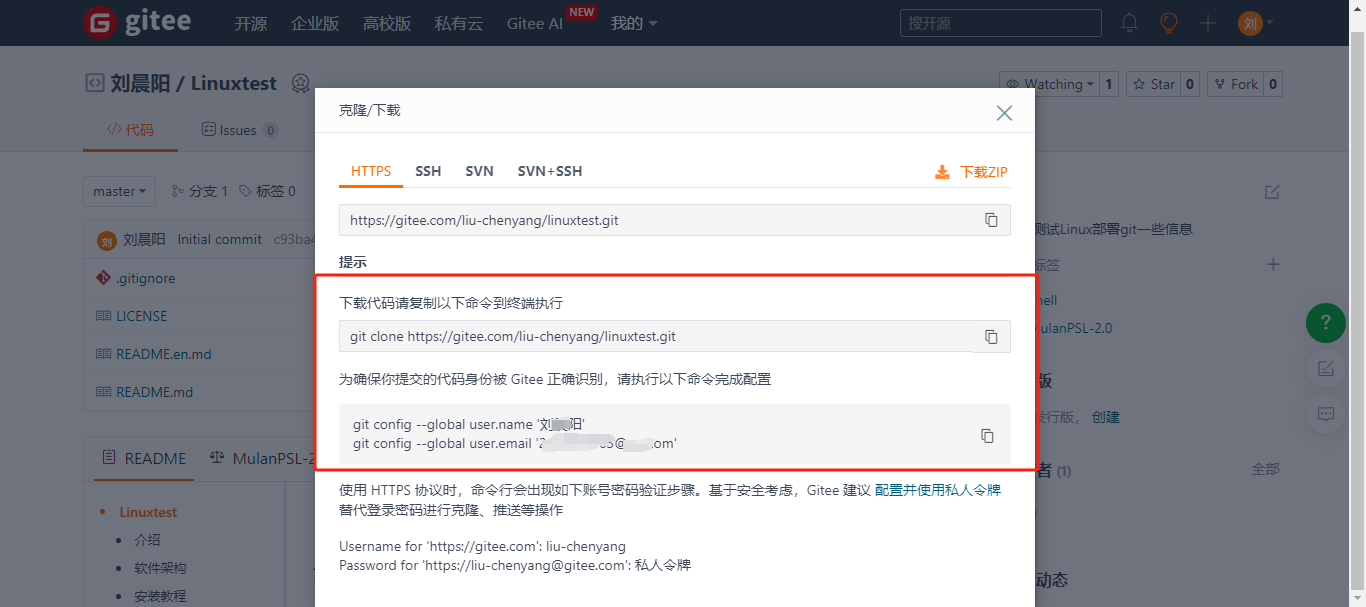Download the repository as ZIP

[x=971, y=172]
